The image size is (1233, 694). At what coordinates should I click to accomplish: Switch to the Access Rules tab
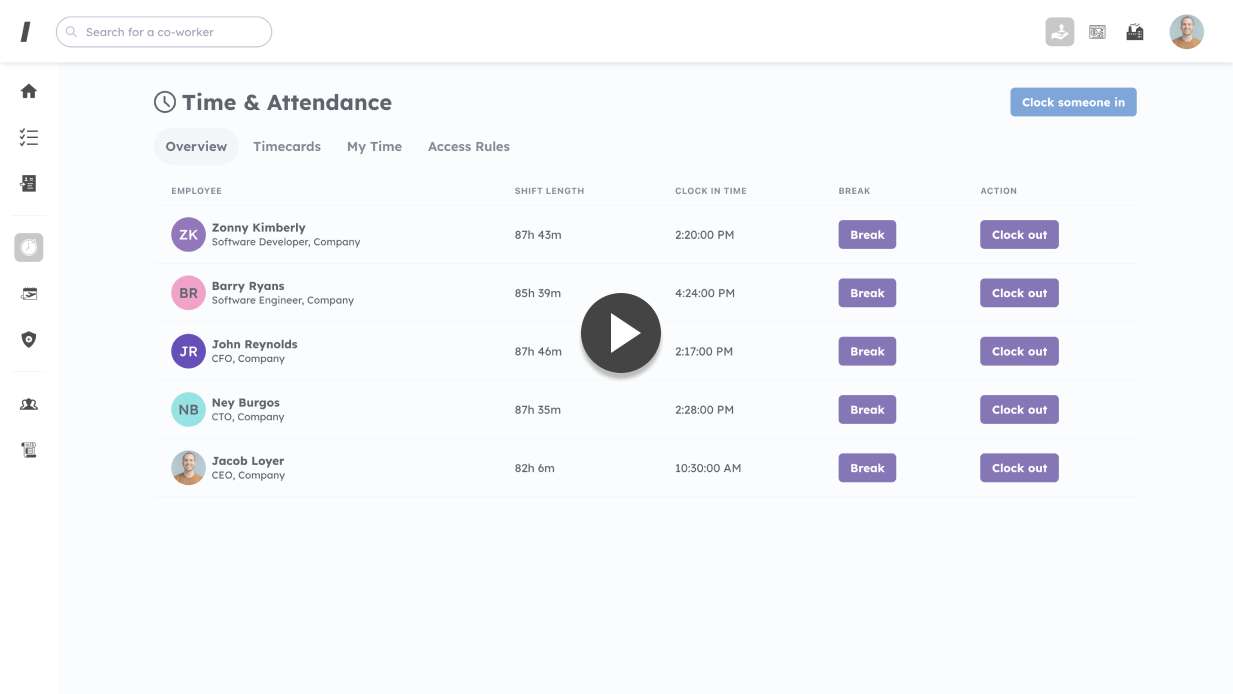coord(468,146)
